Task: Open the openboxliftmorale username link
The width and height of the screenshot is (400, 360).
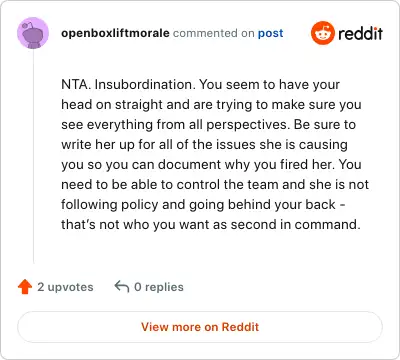Action: tap(115, 33)
